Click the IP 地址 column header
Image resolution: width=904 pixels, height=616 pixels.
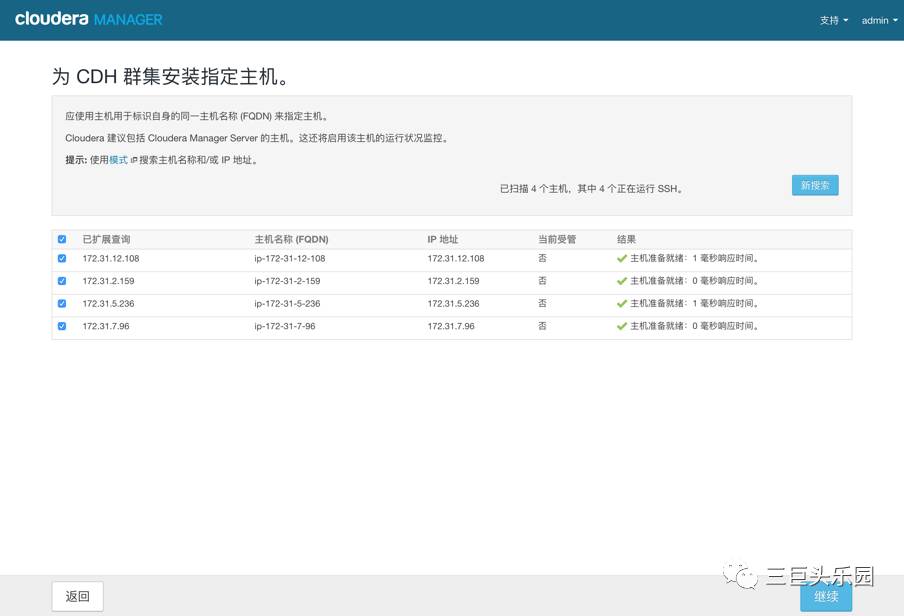442,239
